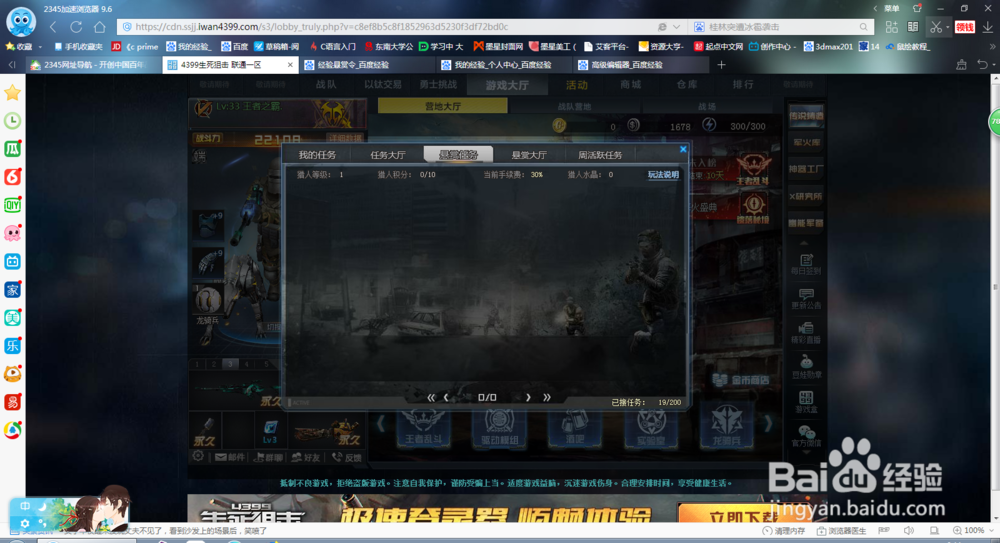Screen dimensions: 1000x543
Task: Open the 收藏 favorites dropdown arrow
Action: click(40, 47)
